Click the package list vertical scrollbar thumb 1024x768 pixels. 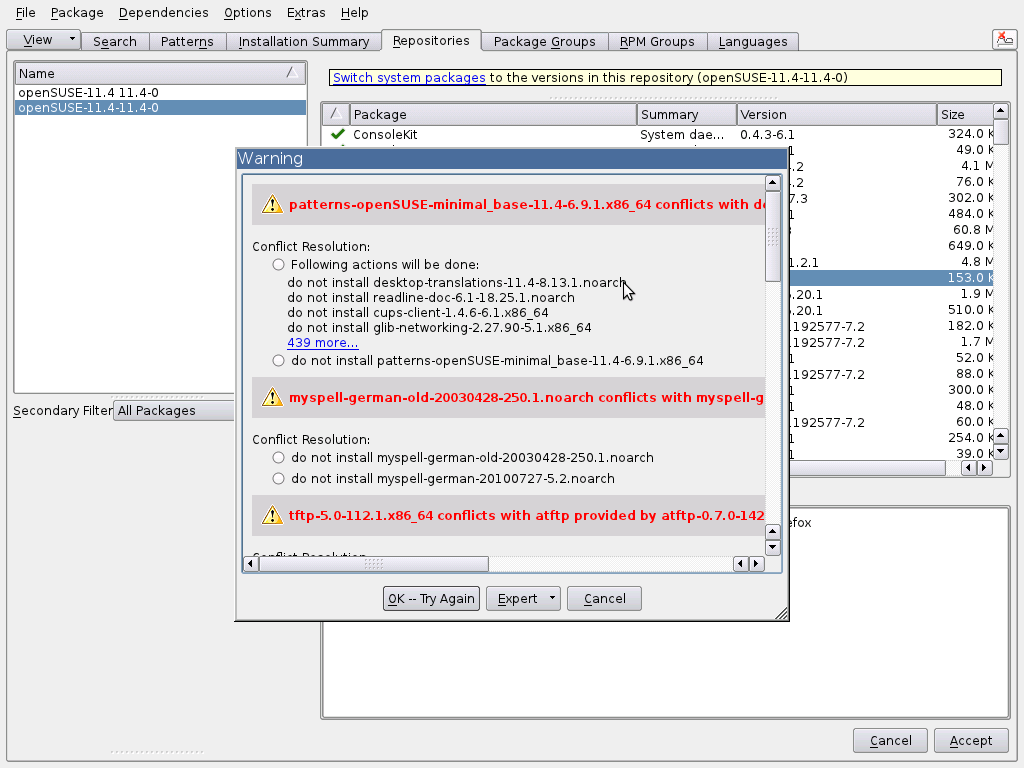click(1000, 131)
